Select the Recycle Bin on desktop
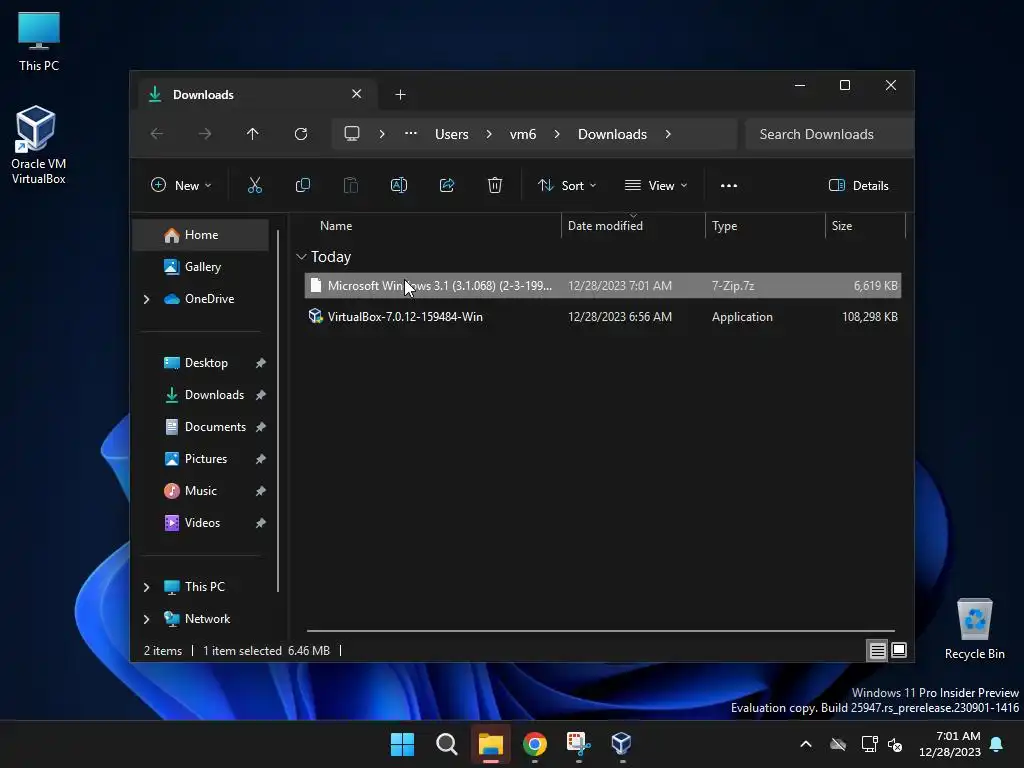This screenshot has height=768, width=1024. coord(974,629)
